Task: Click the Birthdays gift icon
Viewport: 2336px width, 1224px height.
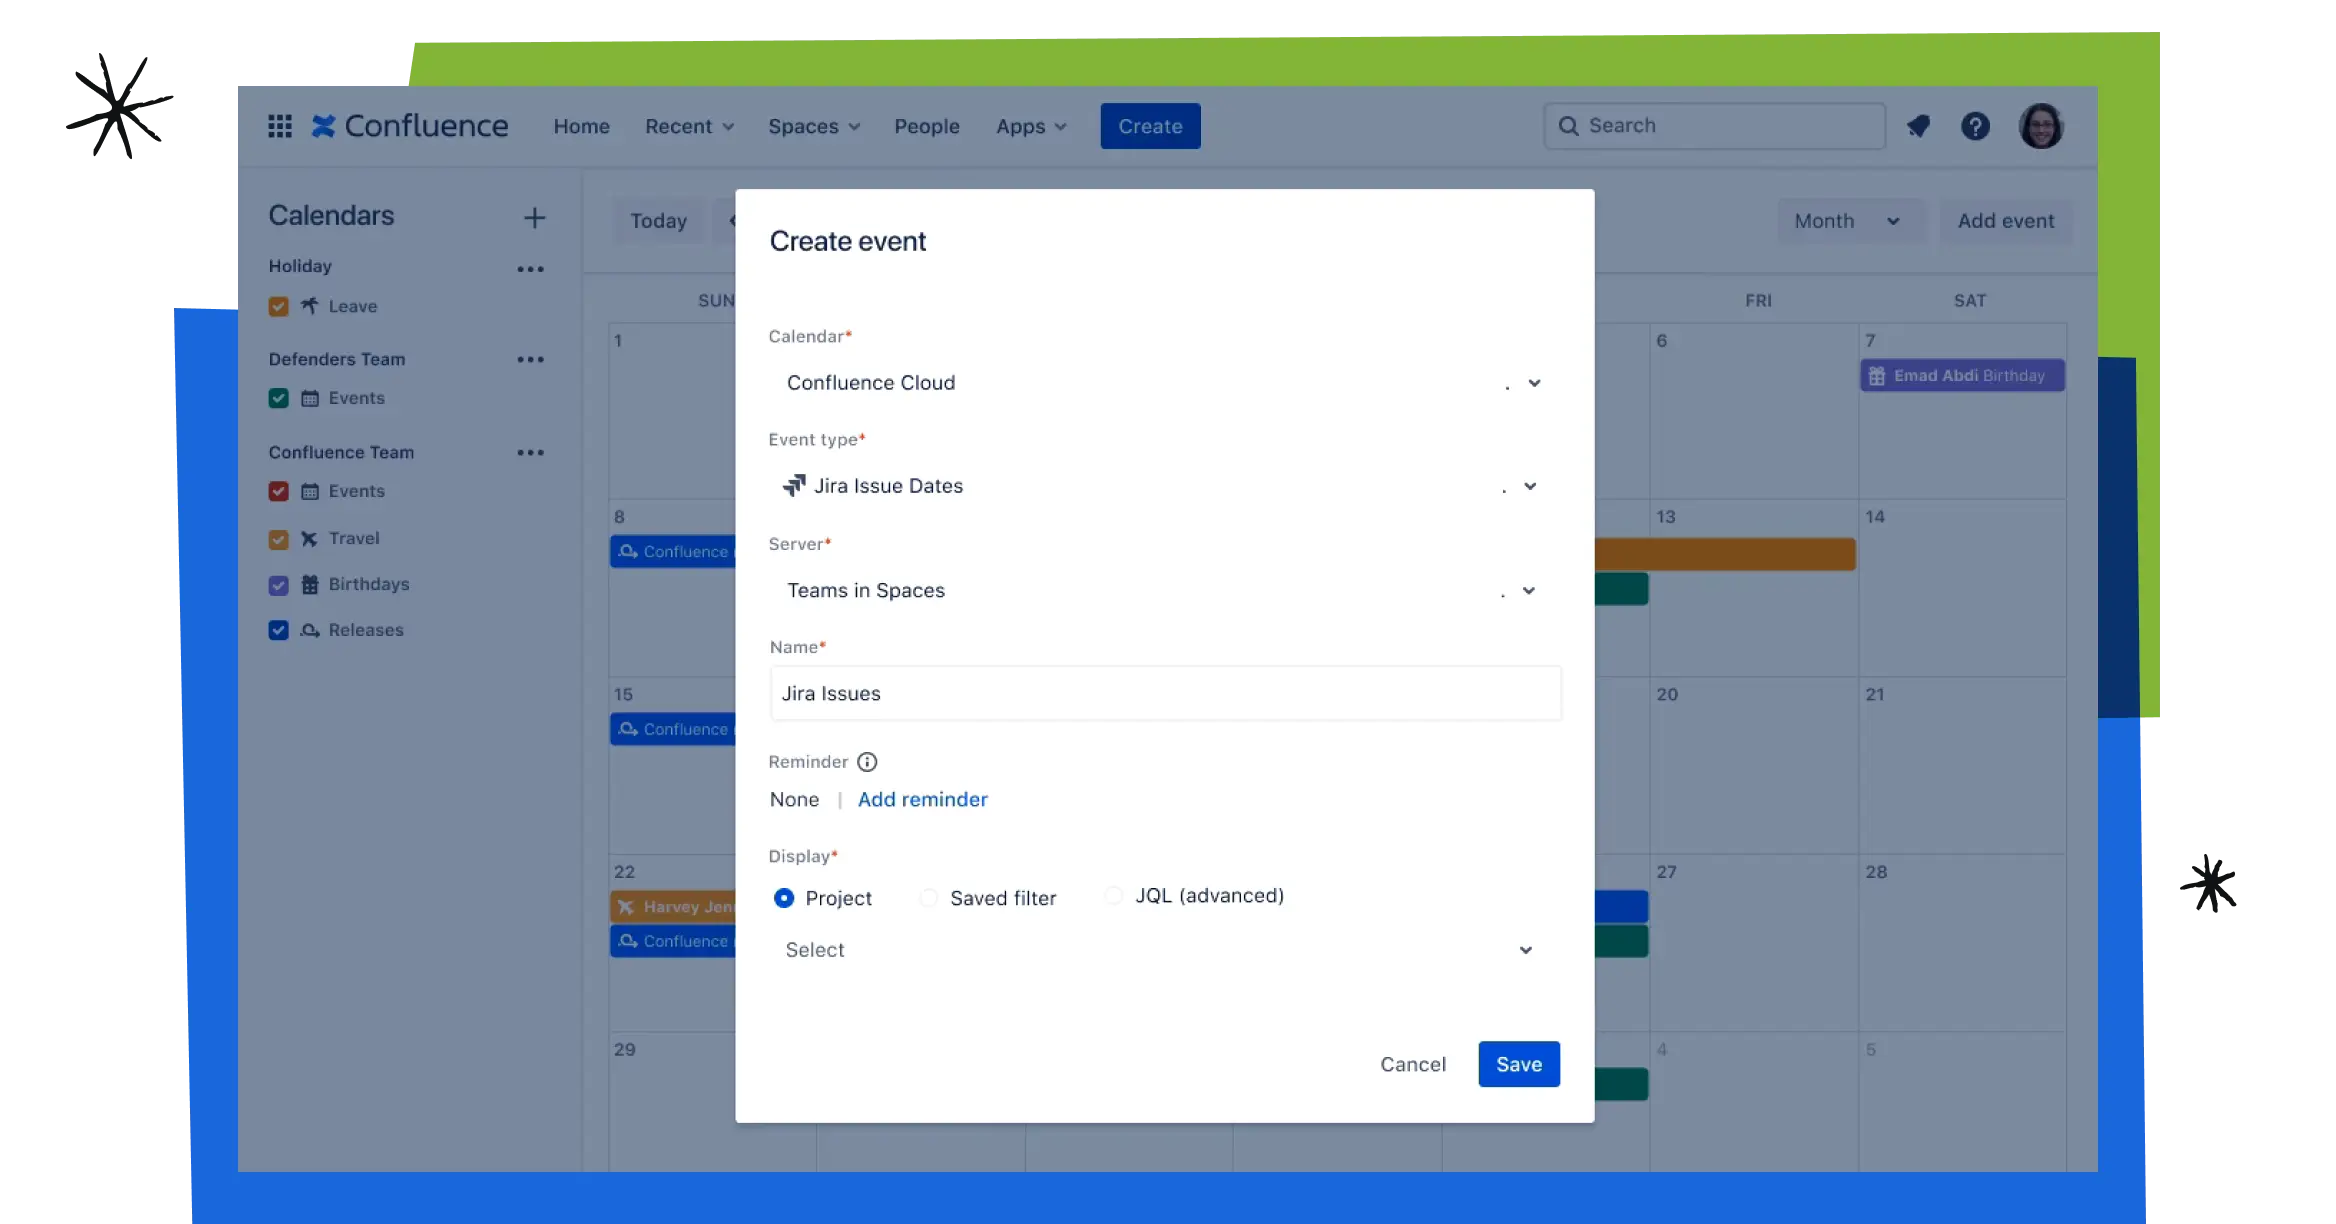Action: [x=310, y=585]
